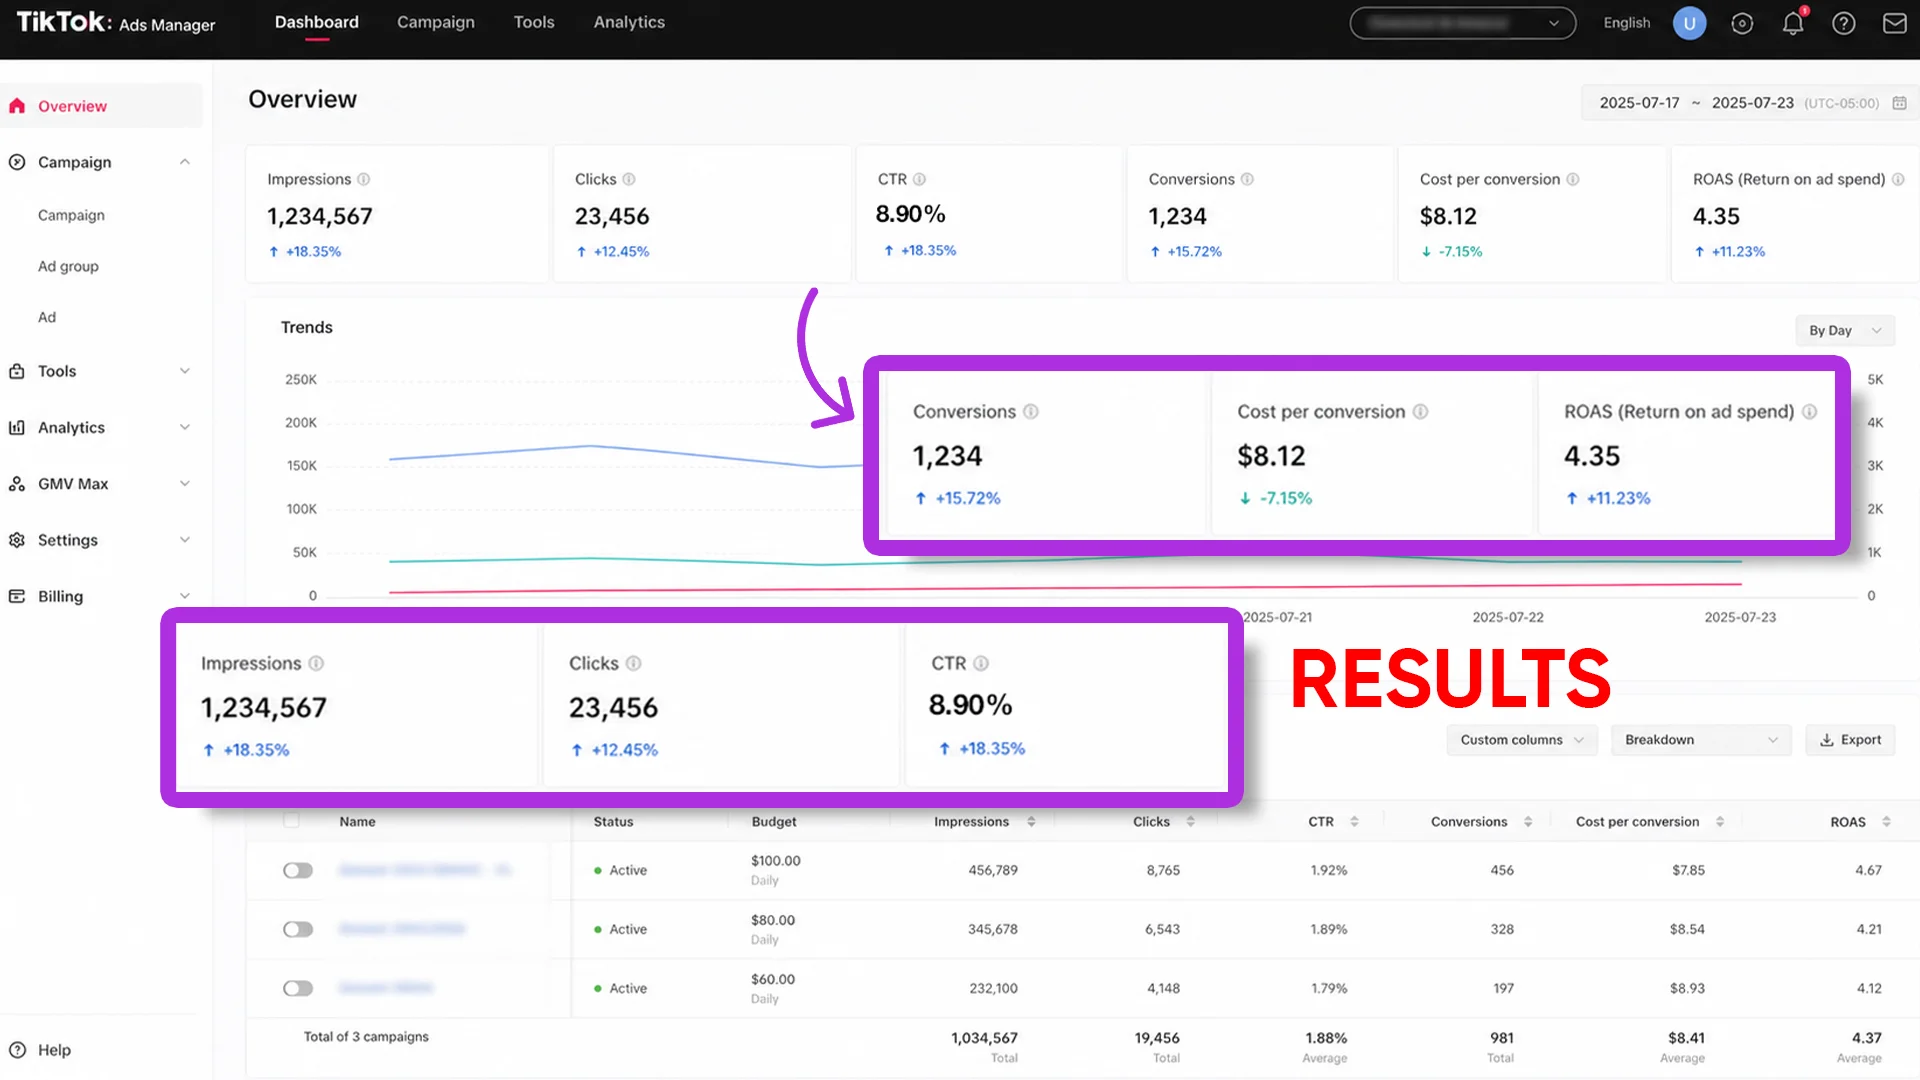Image resolution: width=1920 pixels, height=1080 pixels.
Task: Click the English language link
Action: click(x=1627, y=23)
